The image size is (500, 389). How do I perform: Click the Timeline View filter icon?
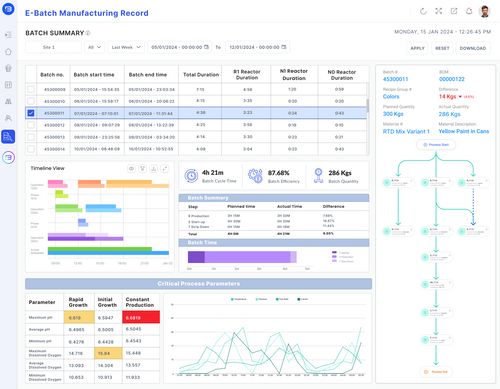pos(142,169)
